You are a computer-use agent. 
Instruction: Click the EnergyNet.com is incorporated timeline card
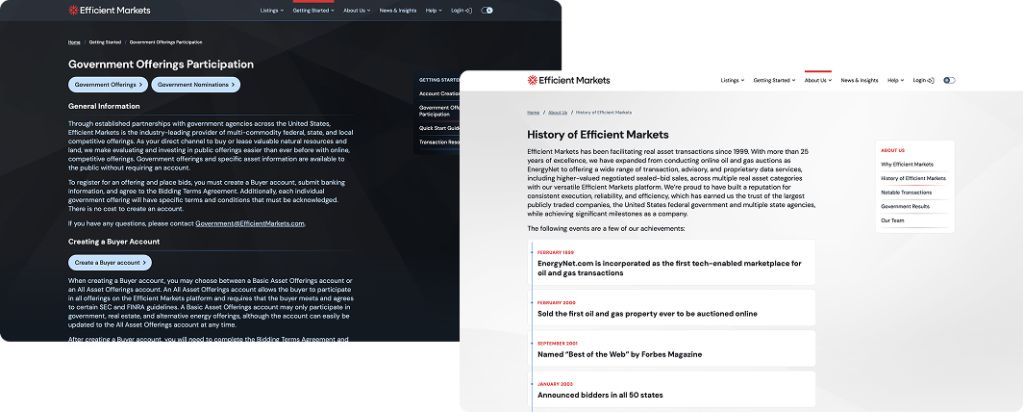(671, 262)
